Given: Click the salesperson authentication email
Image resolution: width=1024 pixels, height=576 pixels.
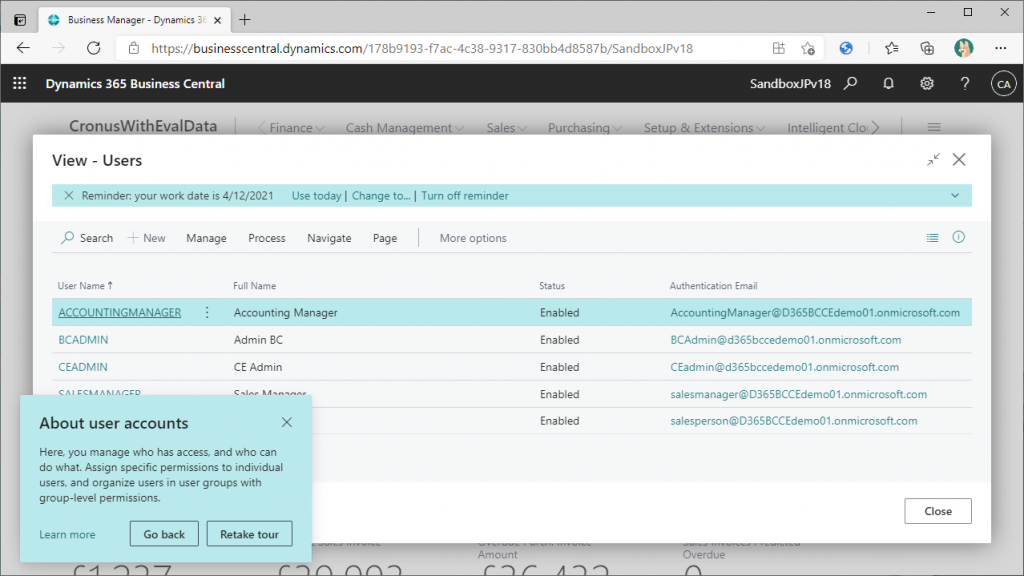Looking at the screenshot, I should (793, 421).
